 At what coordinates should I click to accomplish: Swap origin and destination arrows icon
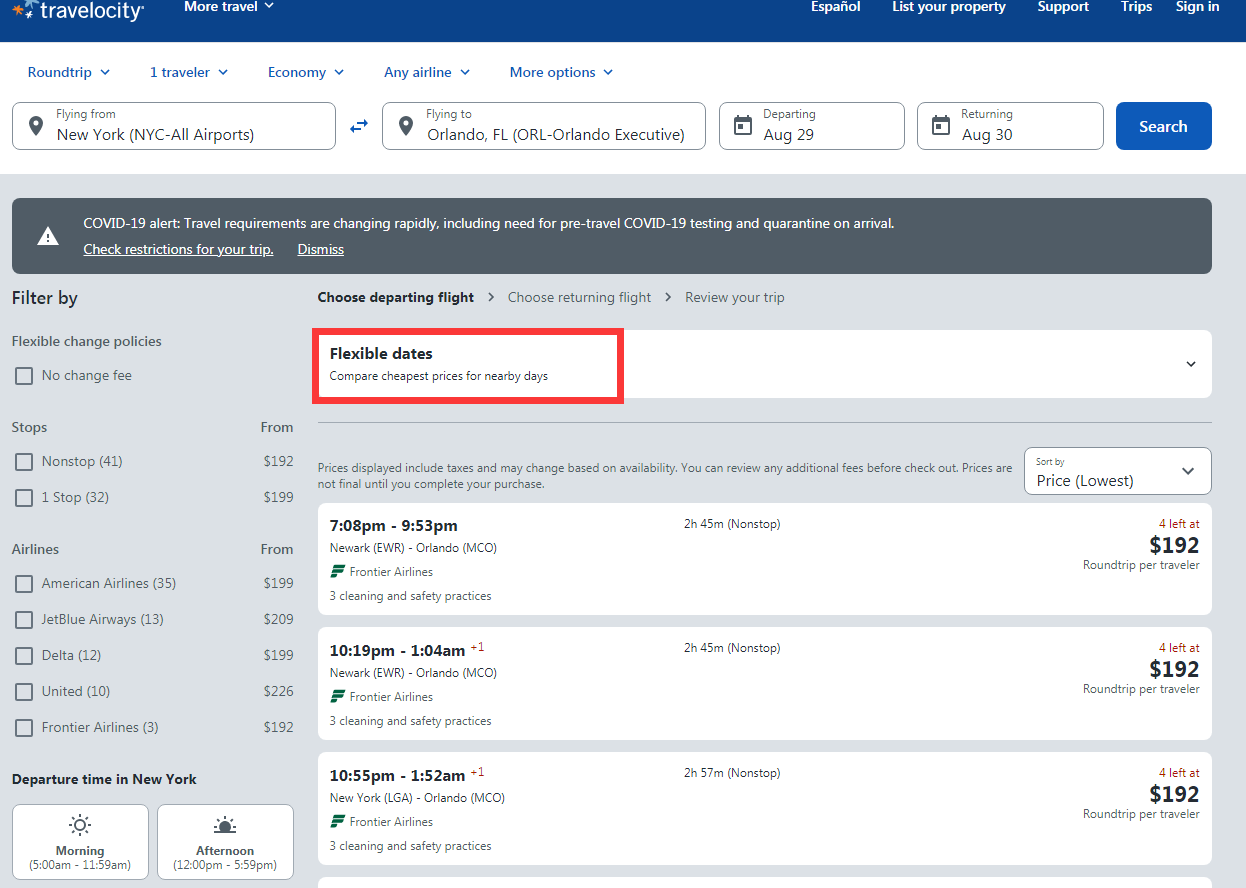(359, 127)
